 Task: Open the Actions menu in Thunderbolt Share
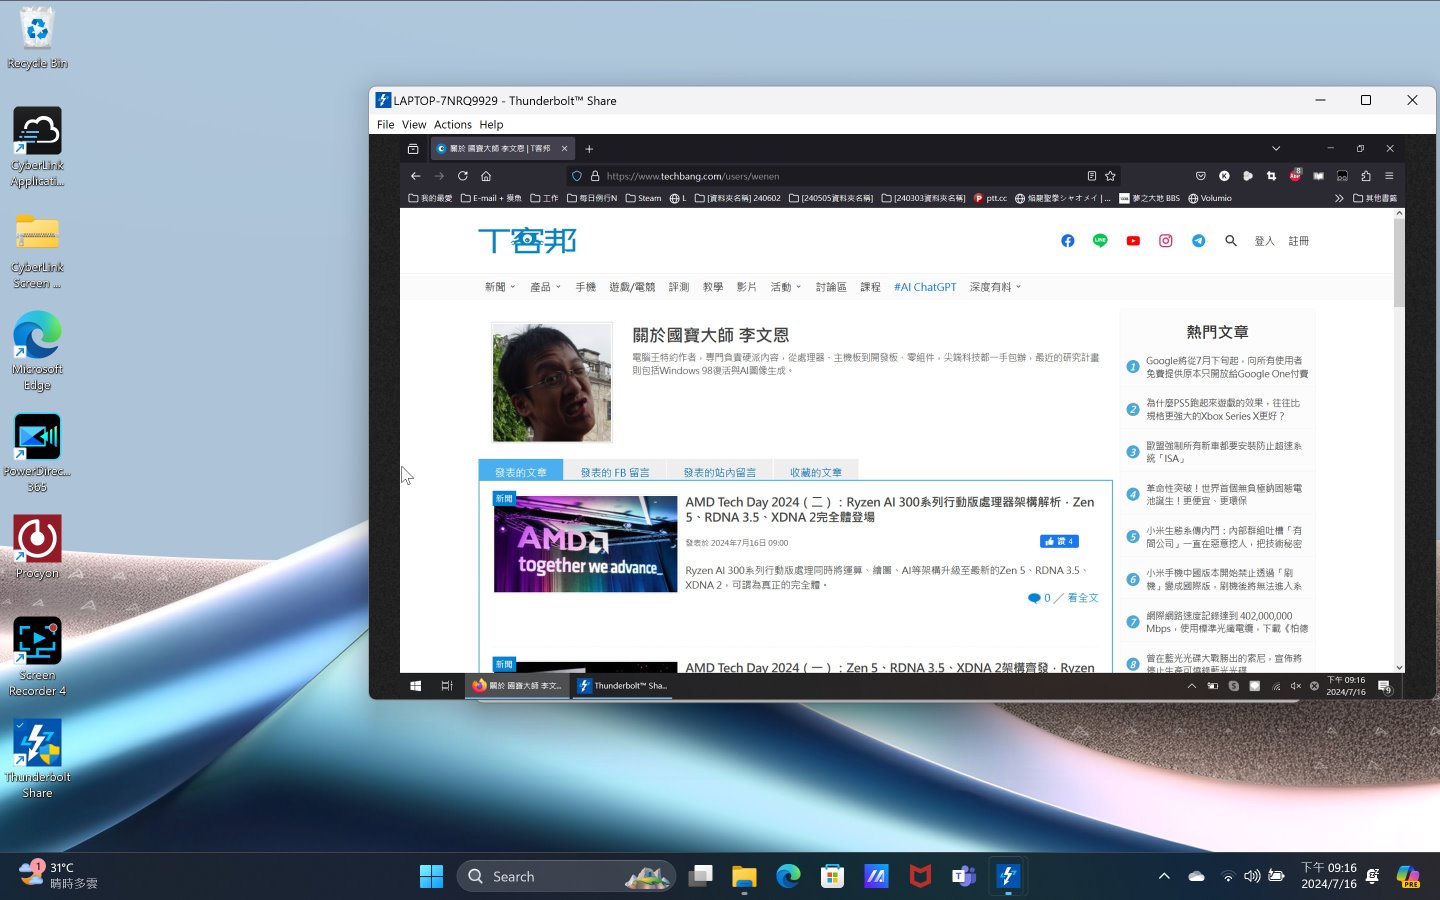(452, 125)
